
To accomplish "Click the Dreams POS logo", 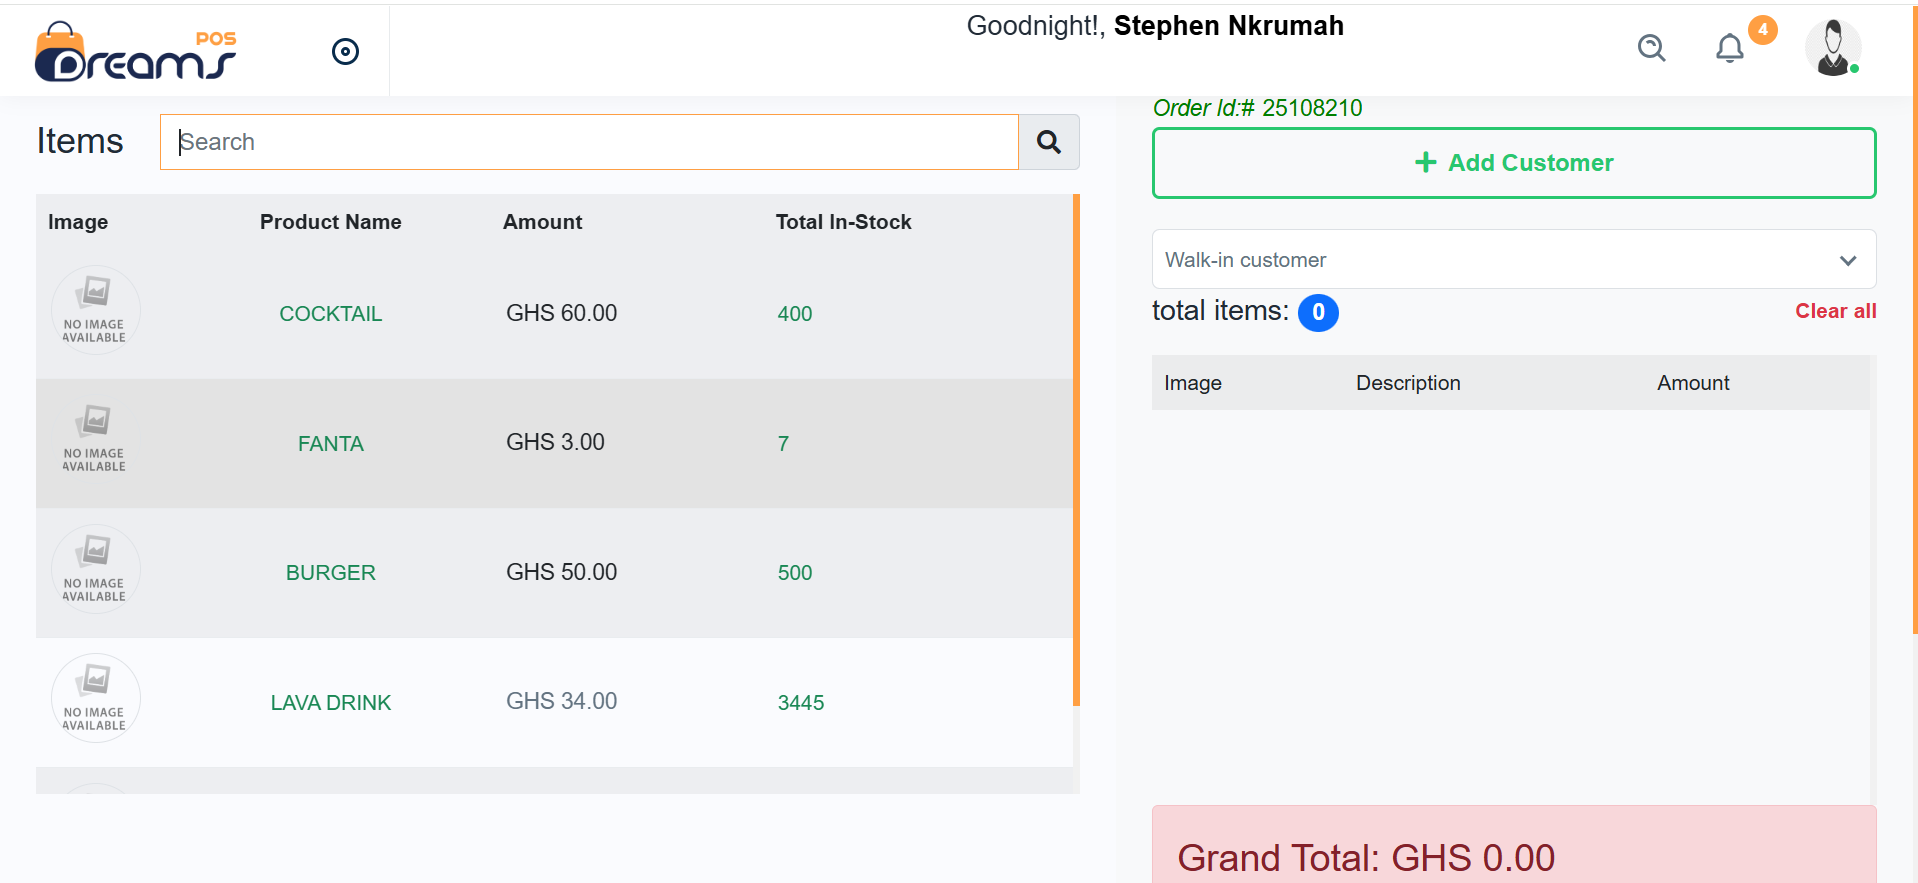I will [x=135, y=52].
